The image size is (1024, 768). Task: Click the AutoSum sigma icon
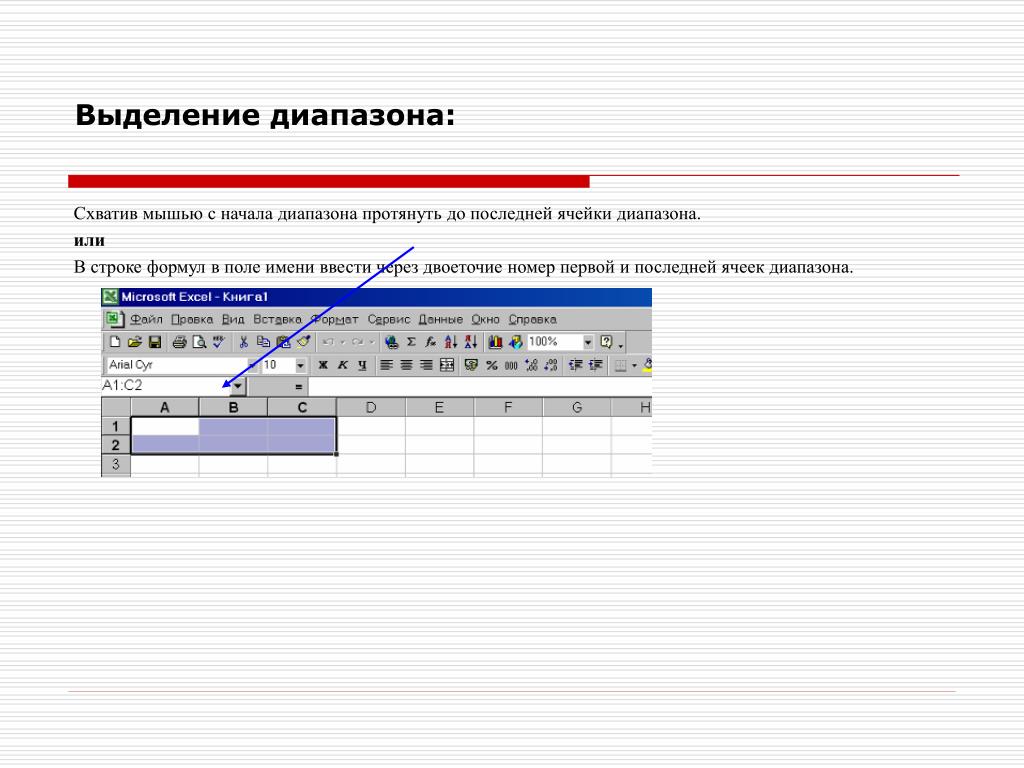click(x=411, y=342)
